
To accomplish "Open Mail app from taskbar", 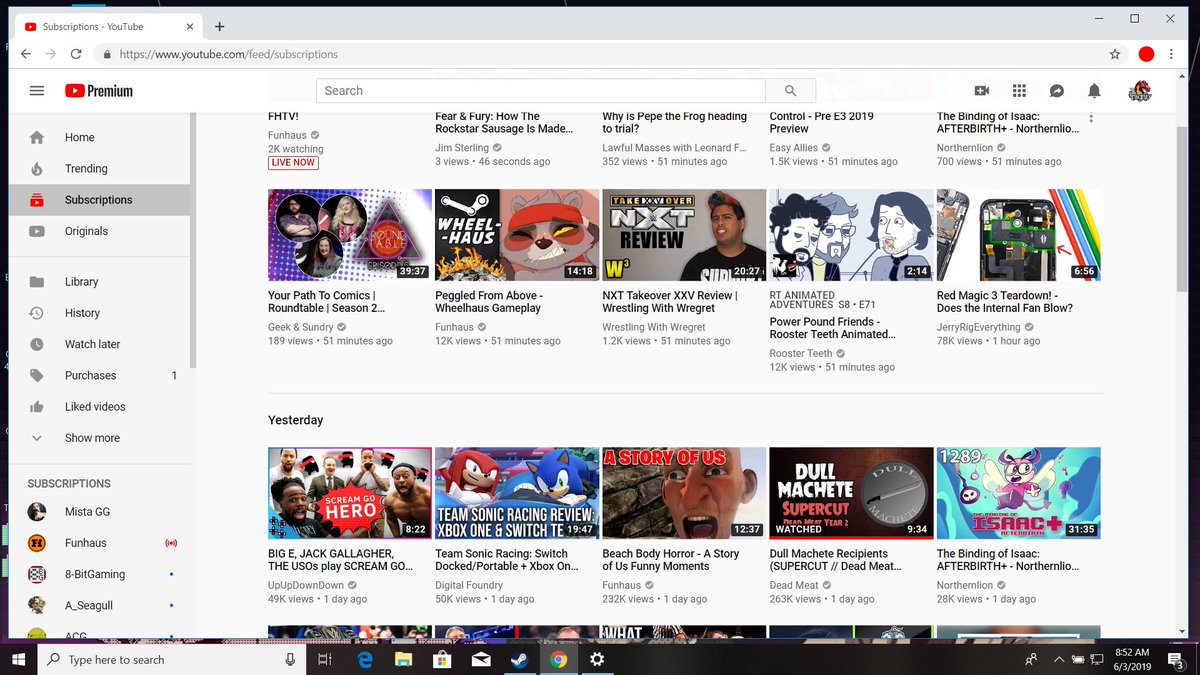I will (x=481, y=660).
